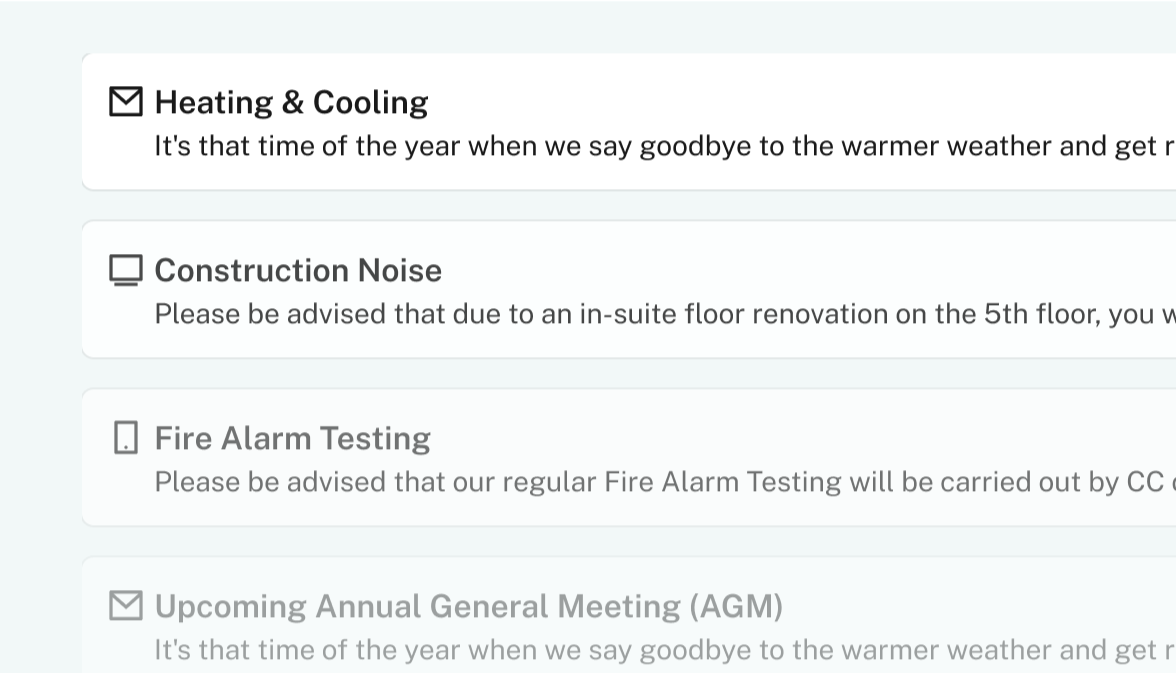
Task: Select the Construction Noise card's empty top padding
Action: 600,236
